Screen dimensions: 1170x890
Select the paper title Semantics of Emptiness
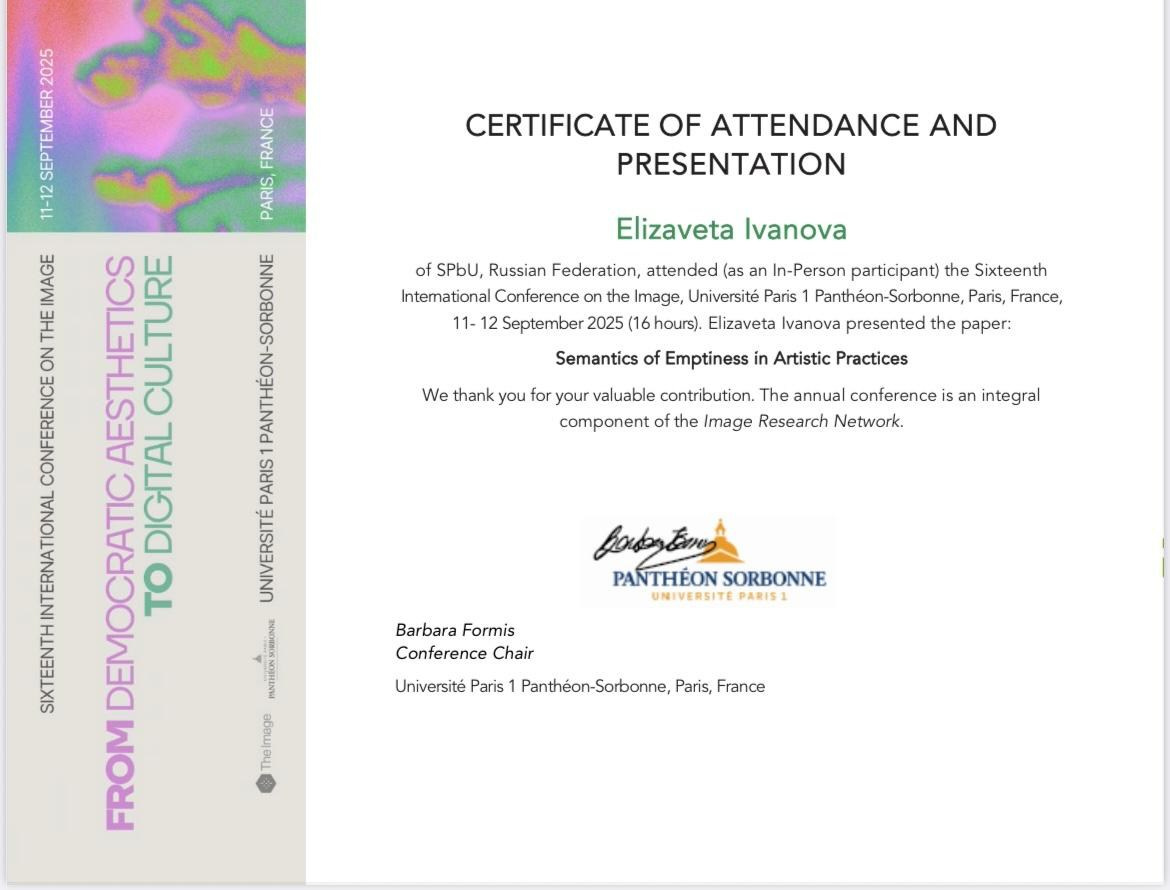click(x=731, y=358)
